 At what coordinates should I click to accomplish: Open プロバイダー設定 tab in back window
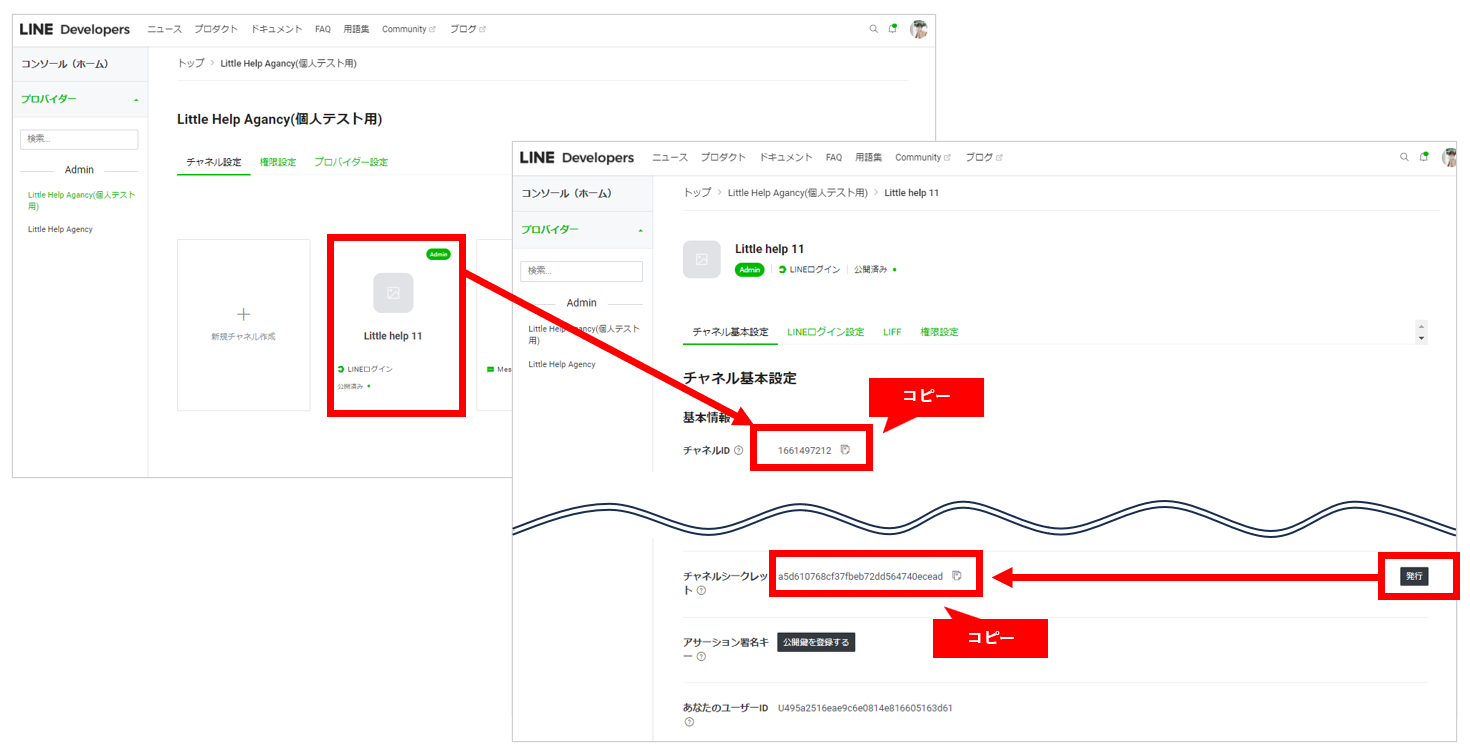[351, 162]
